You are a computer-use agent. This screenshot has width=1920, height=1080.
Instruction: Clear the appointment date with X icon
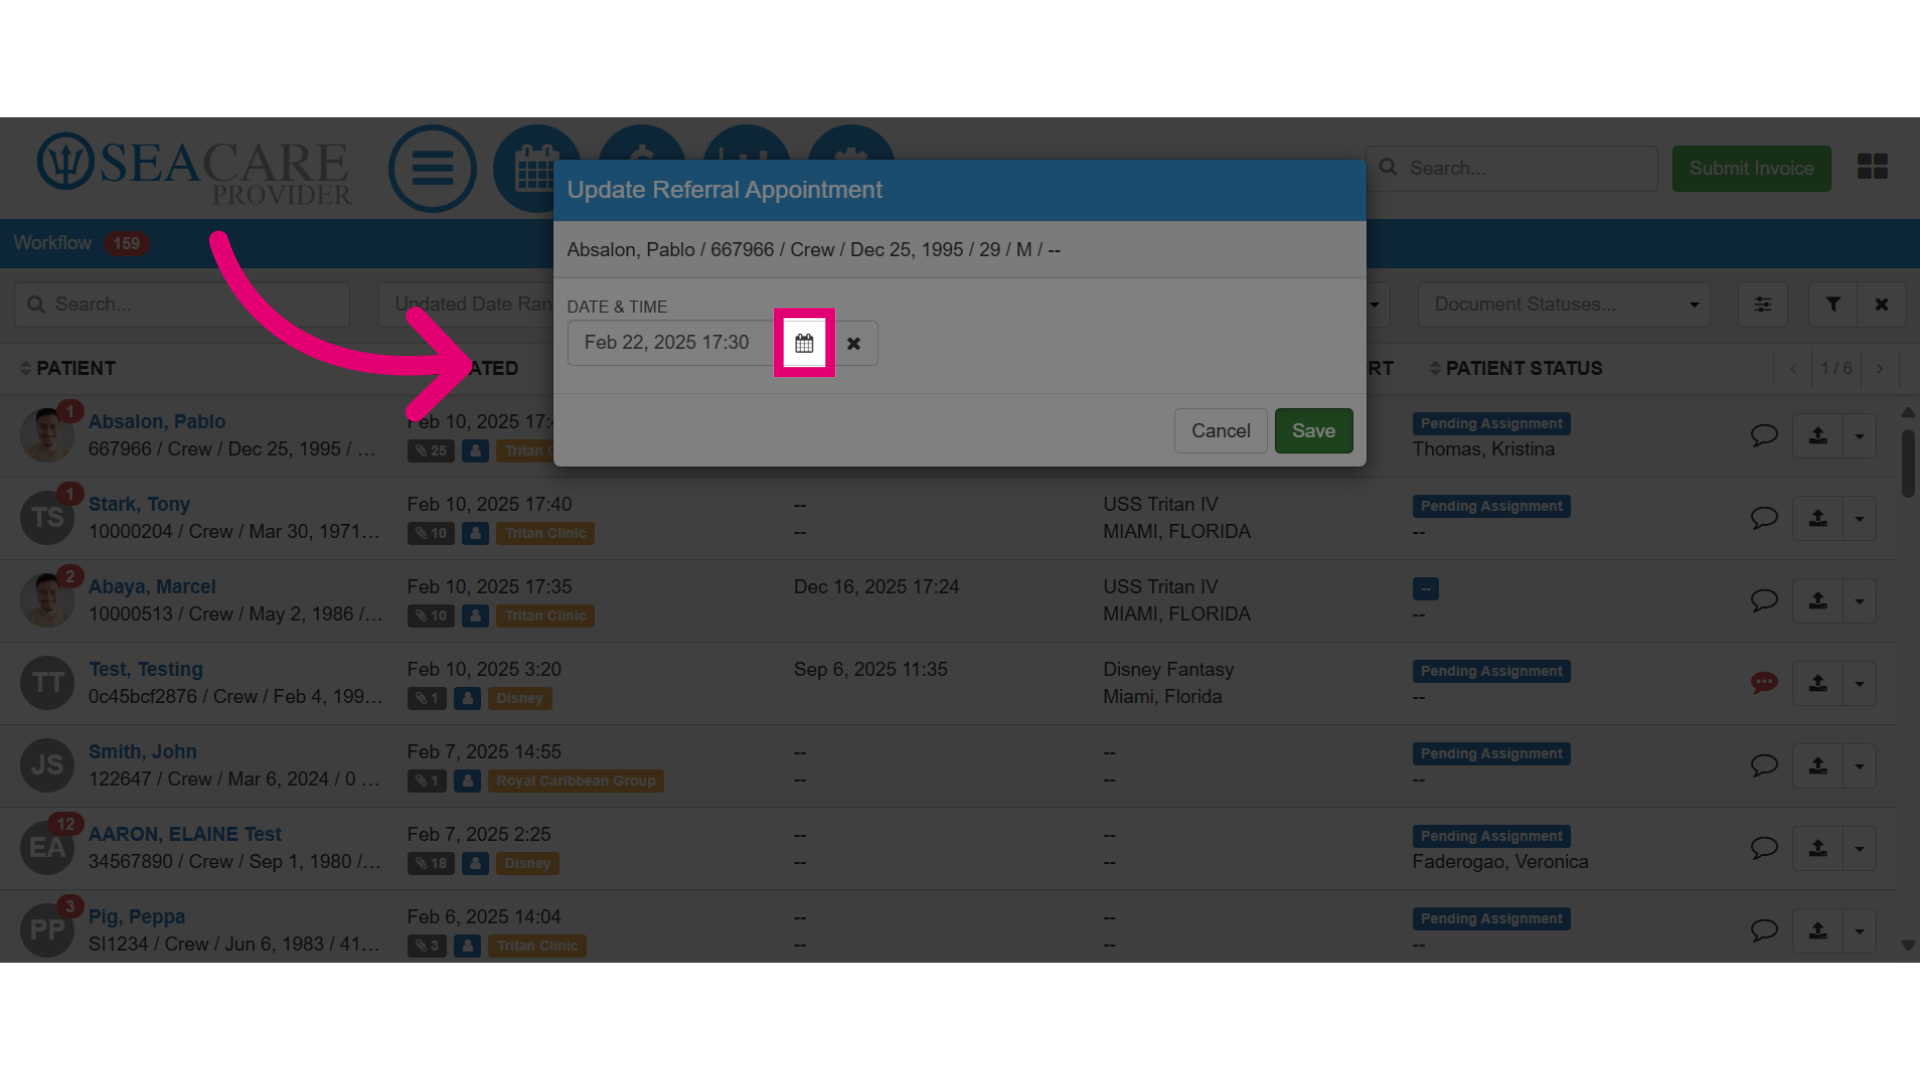pos(854,343)
